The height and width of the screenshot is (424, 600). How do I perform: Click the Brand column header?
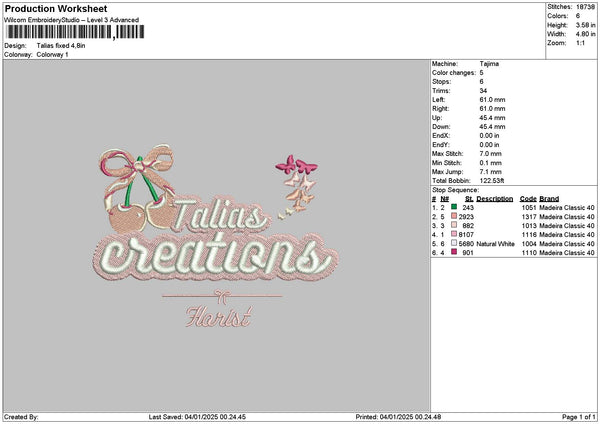(x=550, y=199)
